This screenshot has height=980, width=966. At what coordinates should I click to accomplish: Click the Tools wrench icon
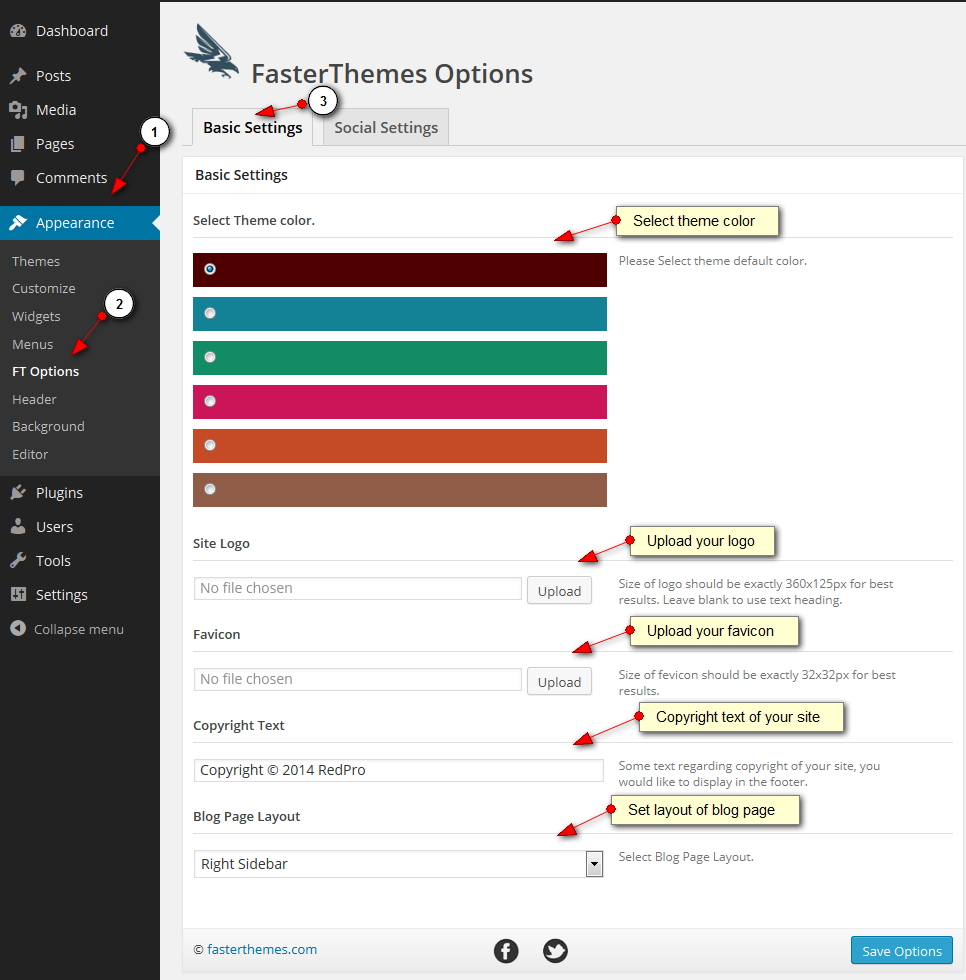pos(18,561)
